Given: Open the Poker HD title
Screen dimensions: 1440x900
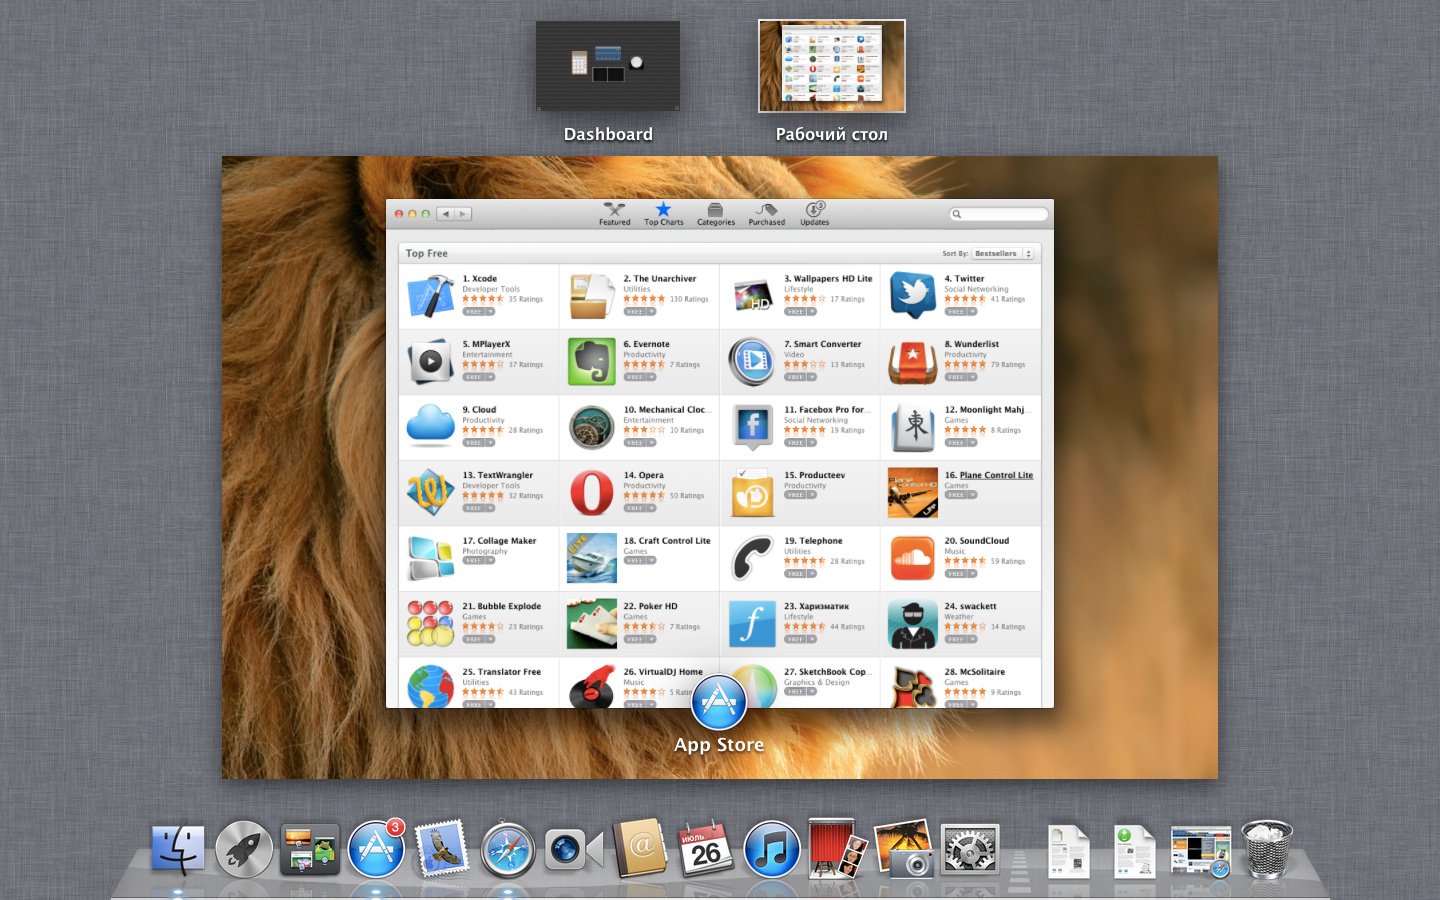Looking at the screenshot, I should click(651, 606).
